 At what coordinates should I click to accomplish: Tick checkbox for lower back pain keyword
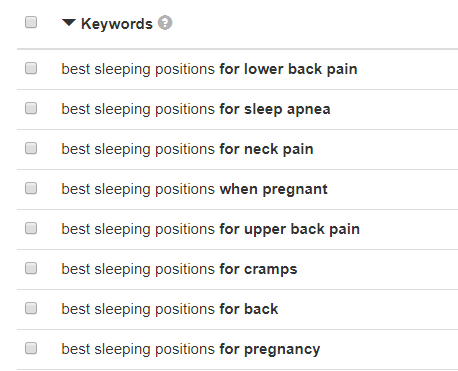point(31,68)
